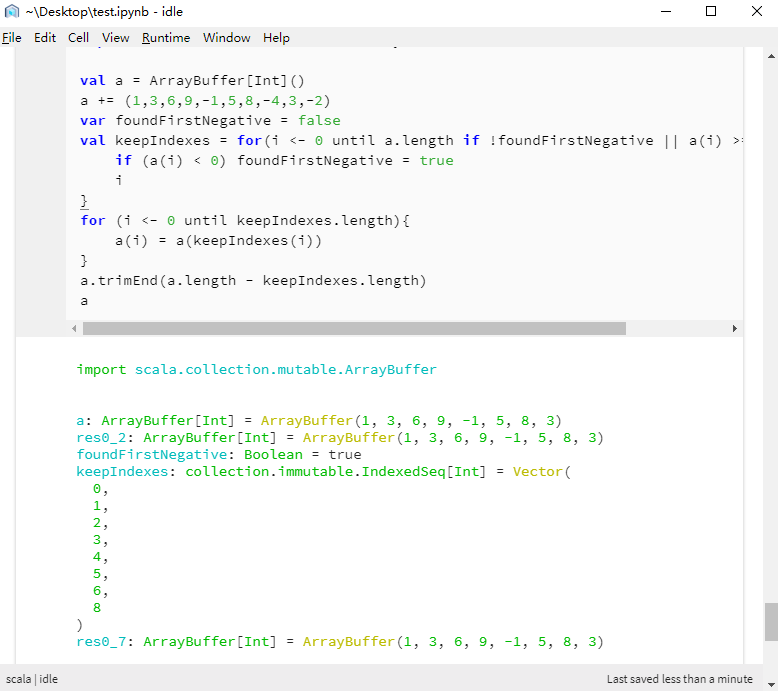The image size is (778, 691).
Task: Place cursor on 'var foundFirstNegative = false' line
Action: [x=210, y=120]
